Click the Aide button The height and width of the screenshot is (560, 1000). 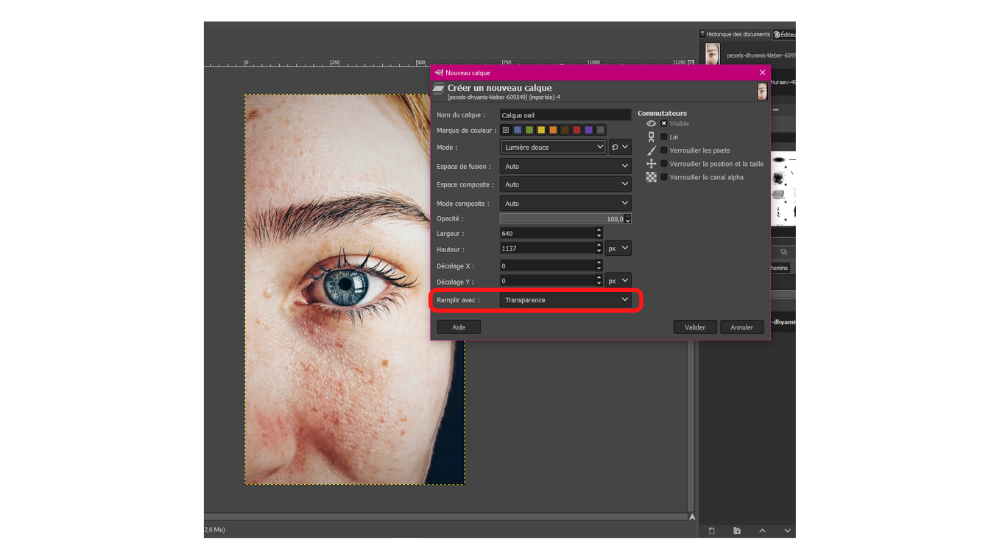tap(459, 327)
